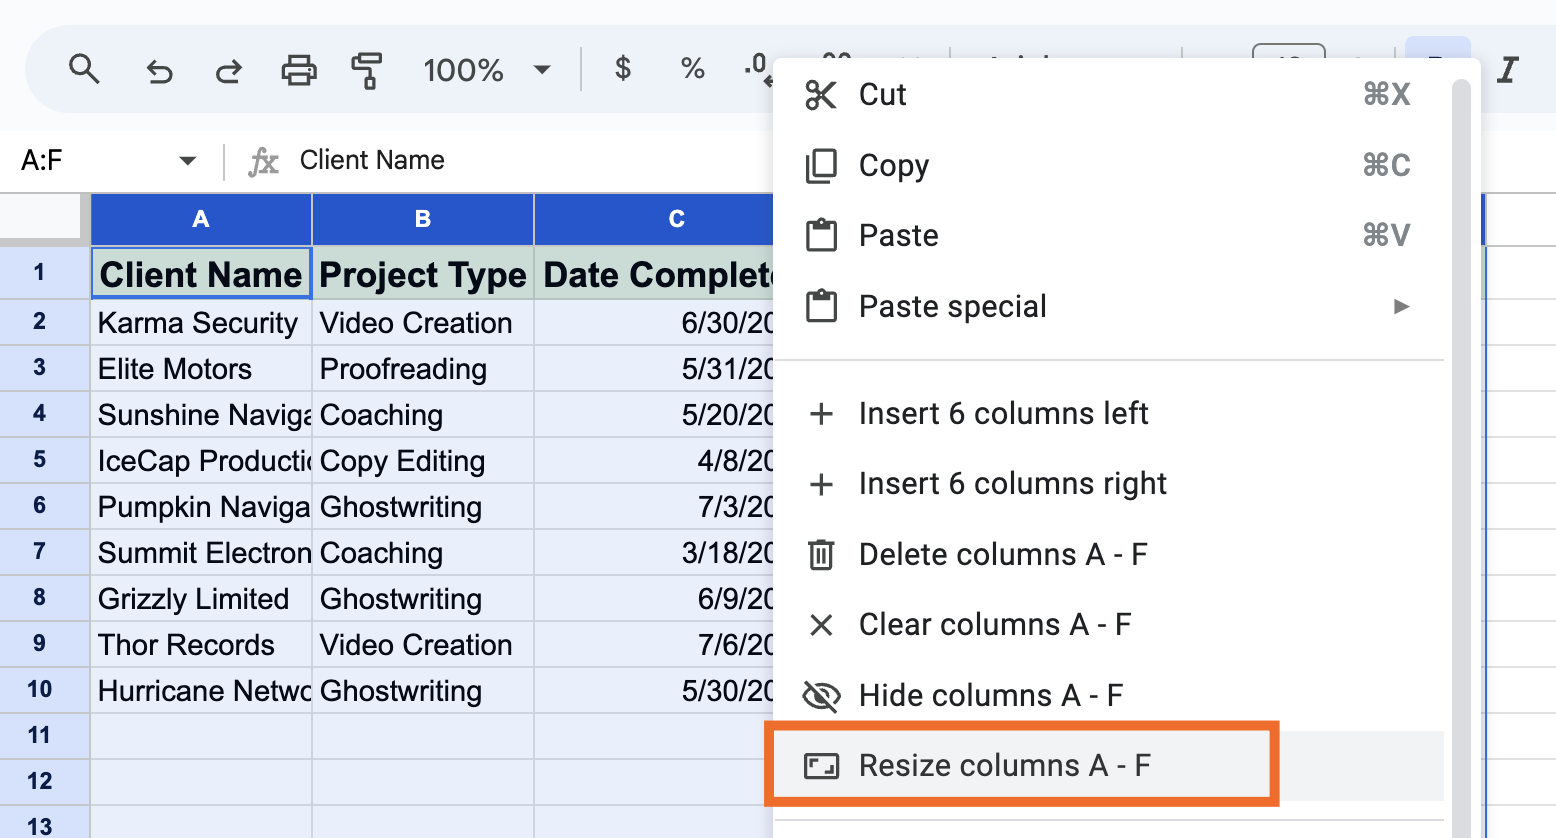The height and width of the screenshot is (838, 1556).
Task: Click the select-all corner box
Action: (x=40, y=216)
